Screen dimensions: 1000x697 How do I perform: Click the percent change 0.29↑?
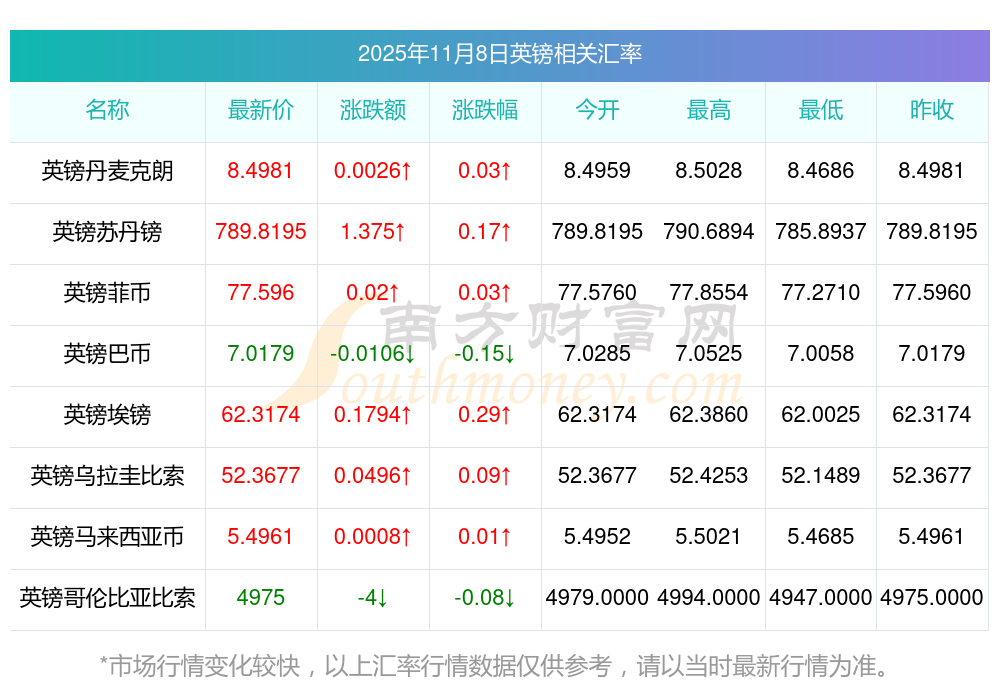485,415
